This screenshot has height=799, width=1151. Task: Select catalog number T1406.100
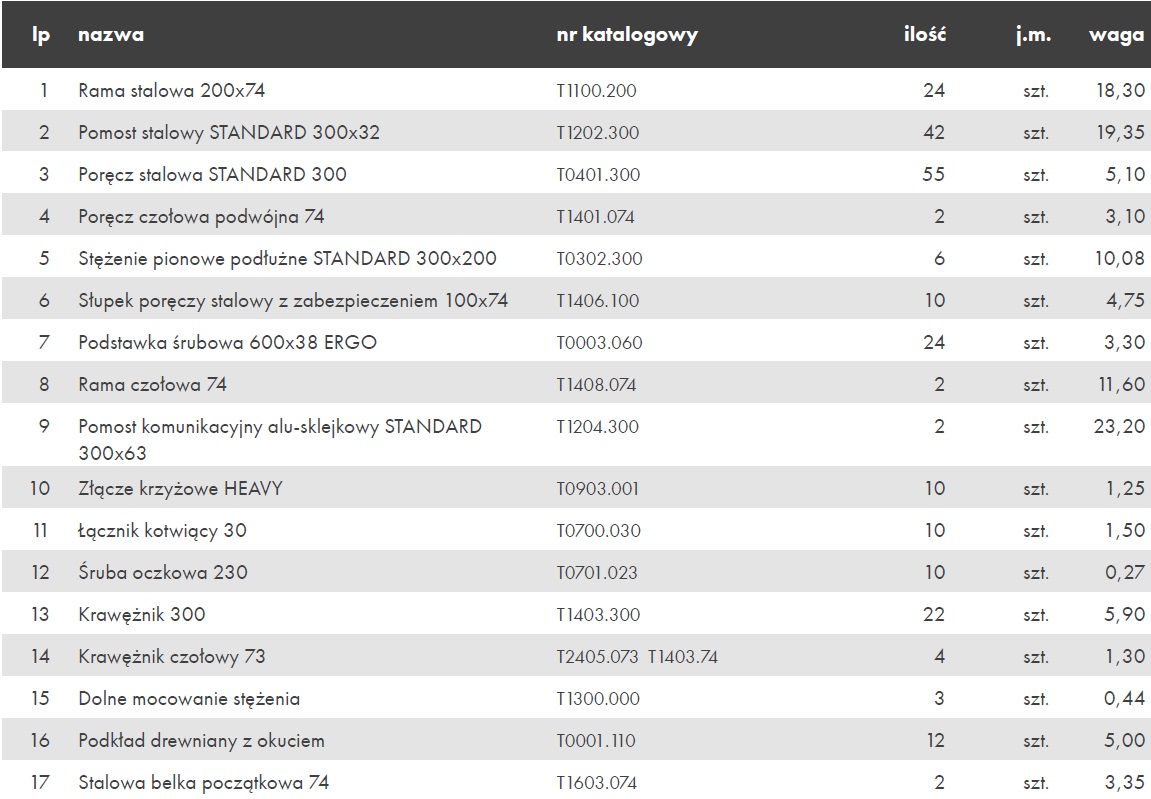(598, 301)
